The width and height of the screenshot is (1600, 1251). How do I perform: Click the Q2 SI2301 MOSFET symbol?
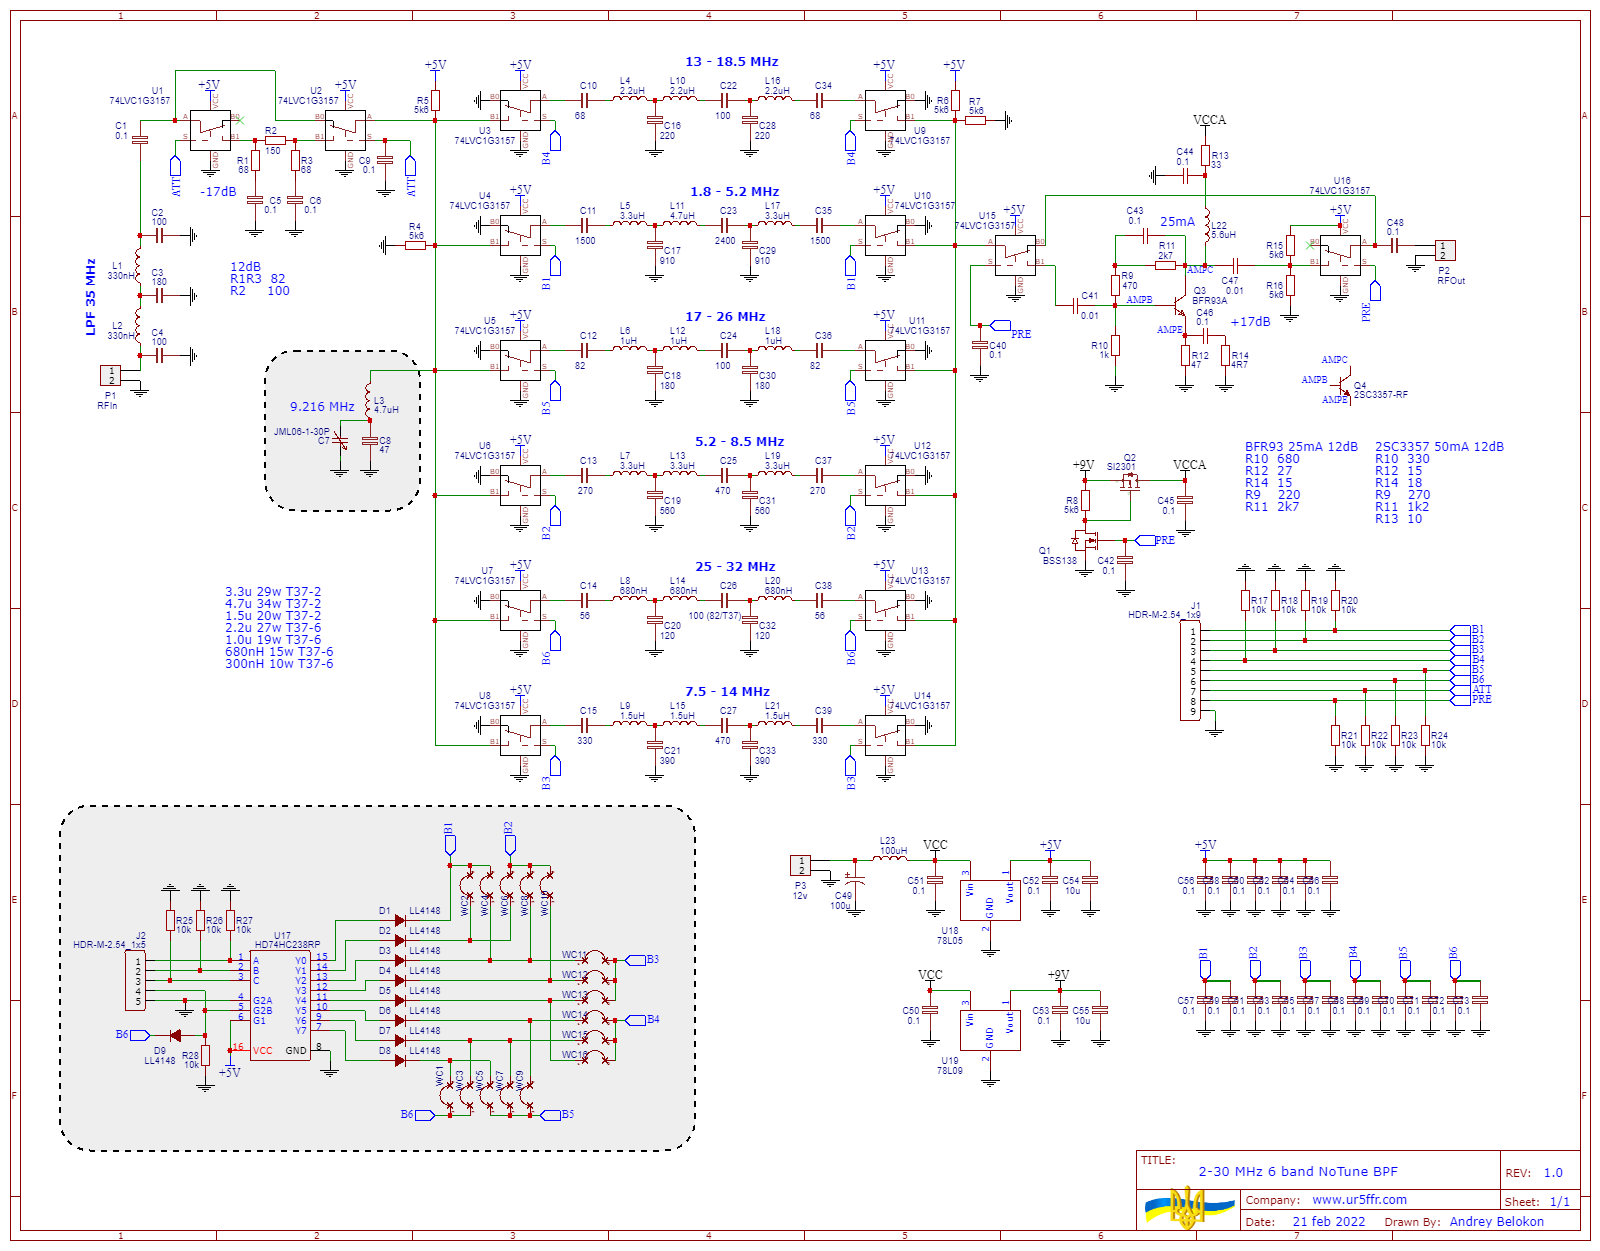click(x=1130, y=483)
